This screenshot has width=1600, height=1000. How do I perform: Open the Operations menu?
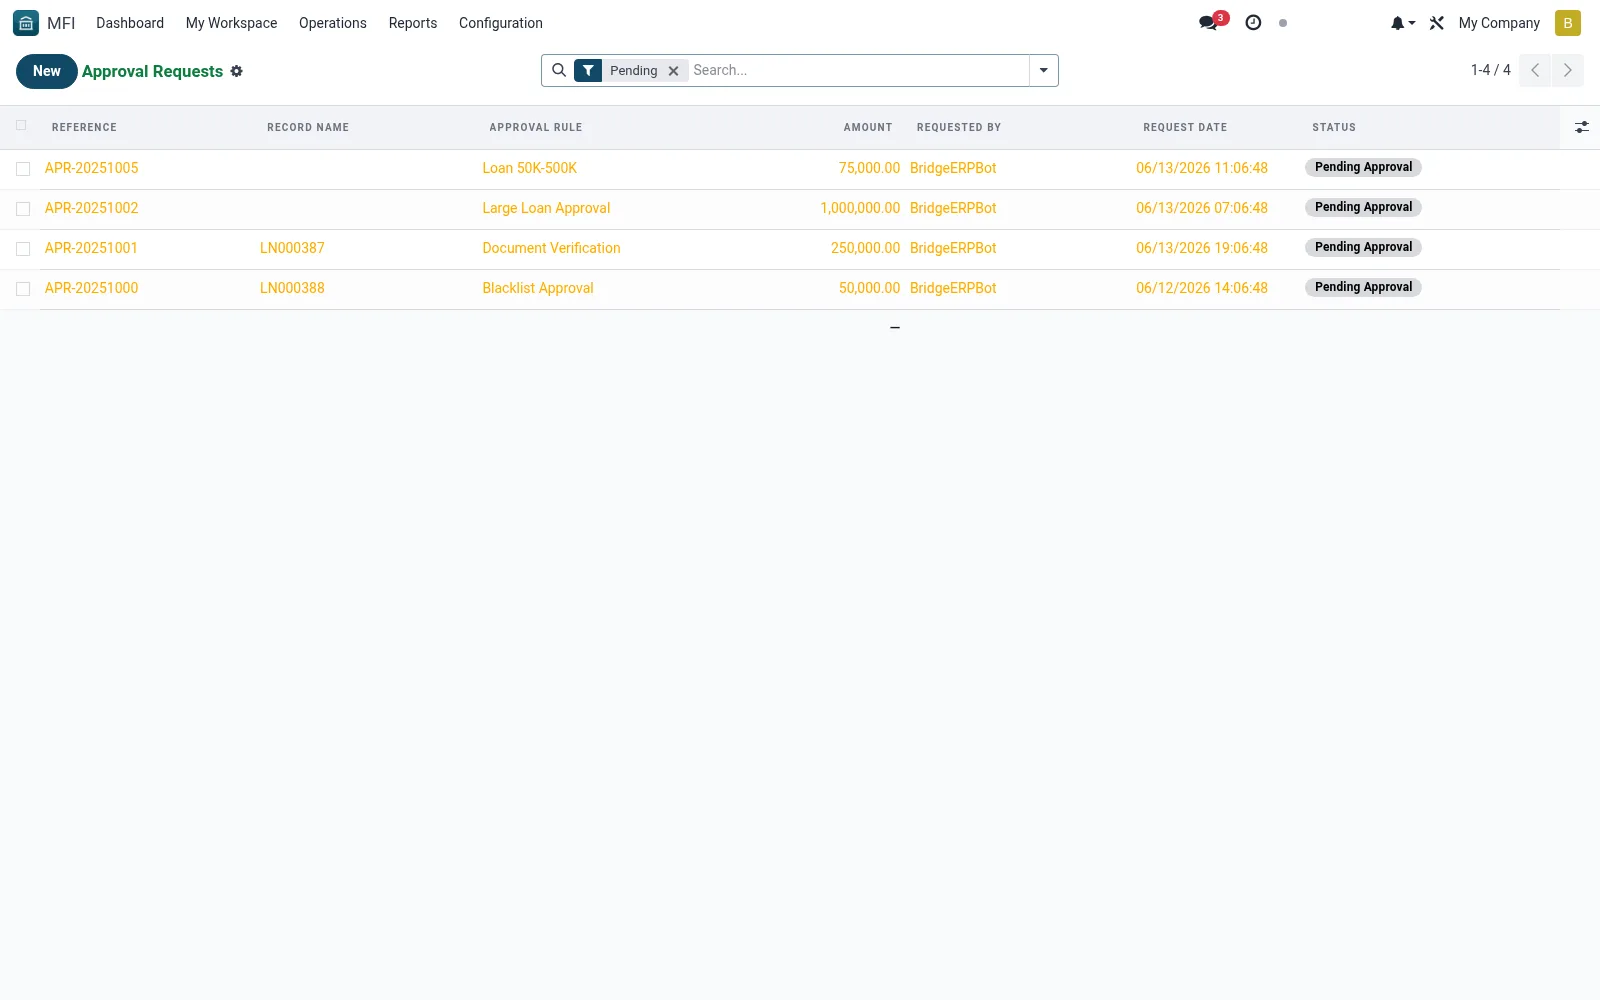coord(333,23)
